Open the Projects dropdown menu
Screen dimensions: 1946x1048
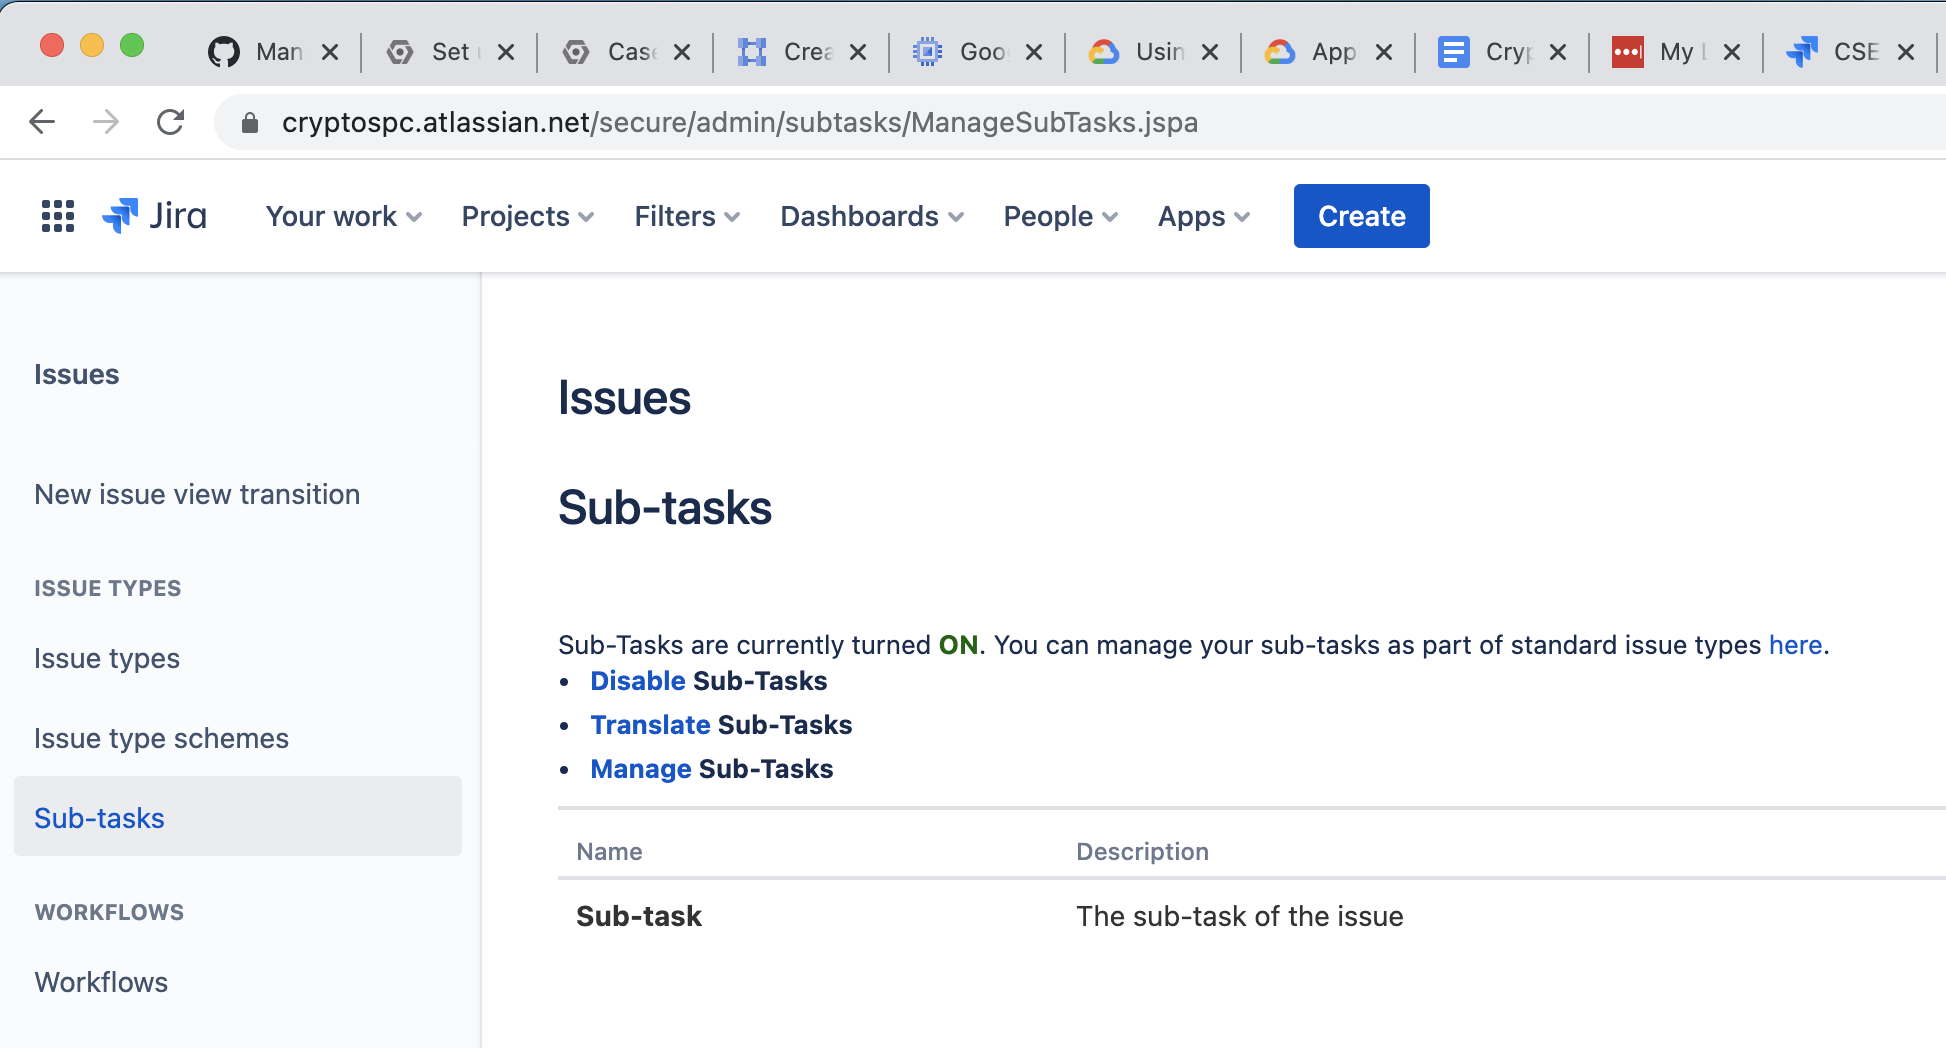(528, 216)
